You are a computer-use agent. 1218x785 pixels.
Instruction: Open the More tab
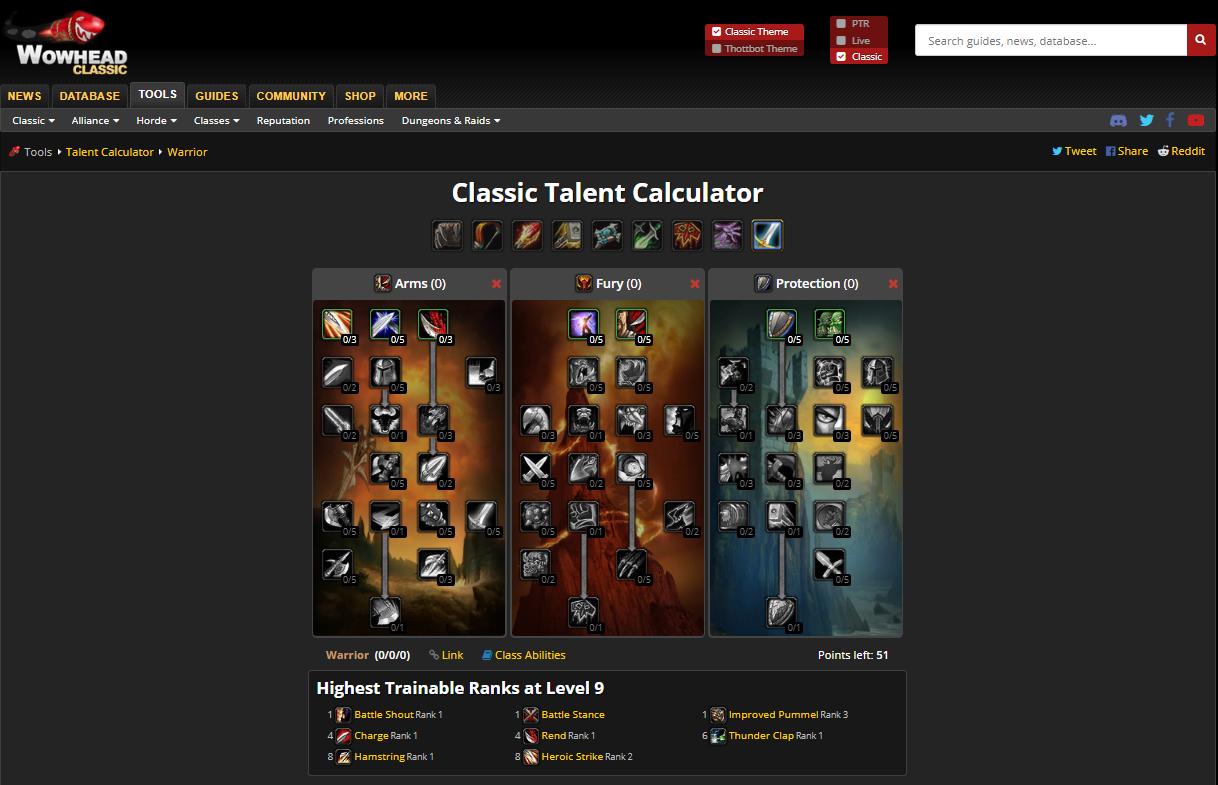coord(410,96)
